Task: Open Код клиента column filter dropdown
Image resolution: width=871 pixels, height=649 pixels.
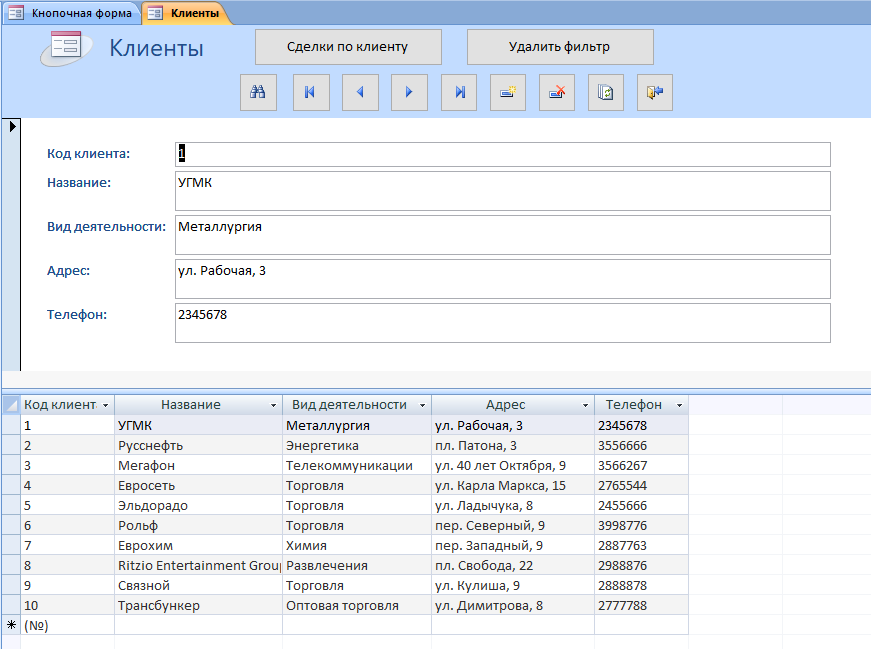Action: pos(106,406)
